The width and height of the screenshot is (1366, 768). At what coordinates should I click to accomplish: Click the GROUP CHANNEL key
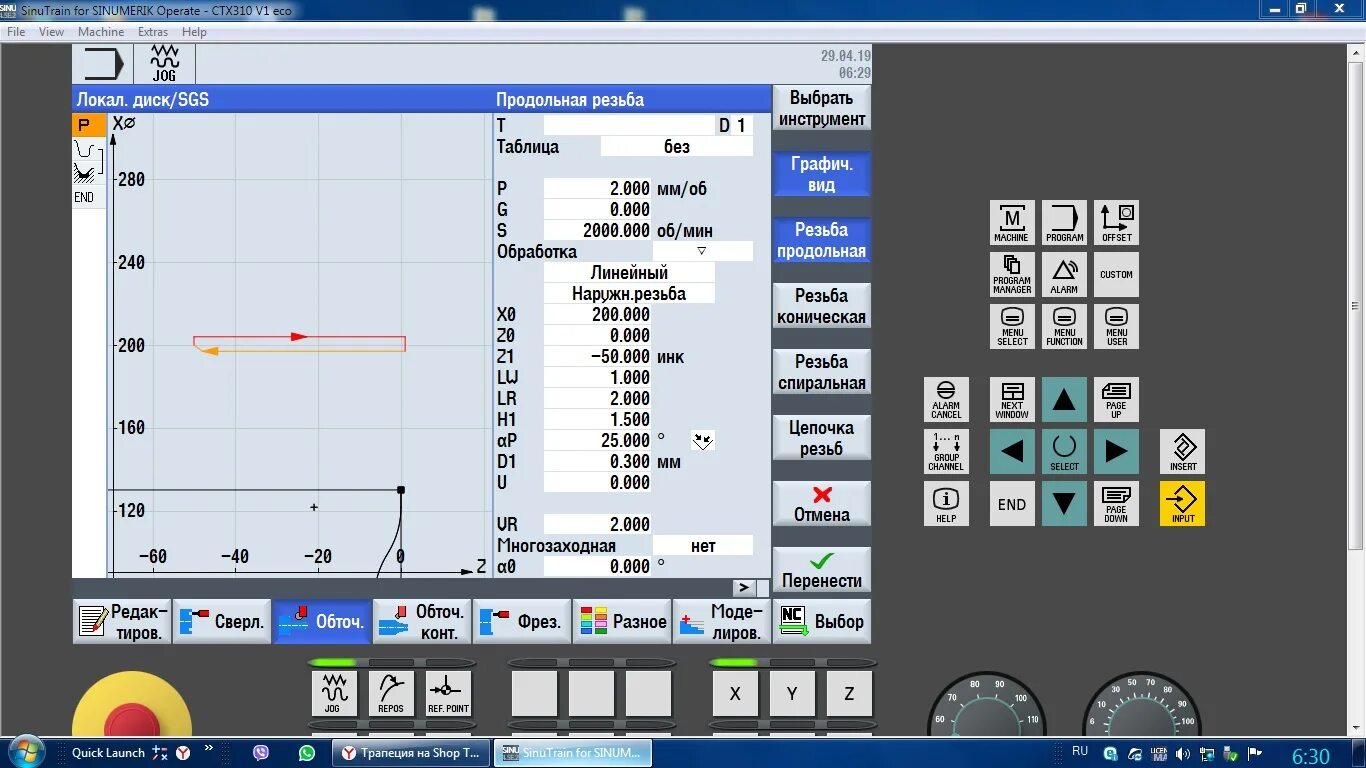pos(946,452)
